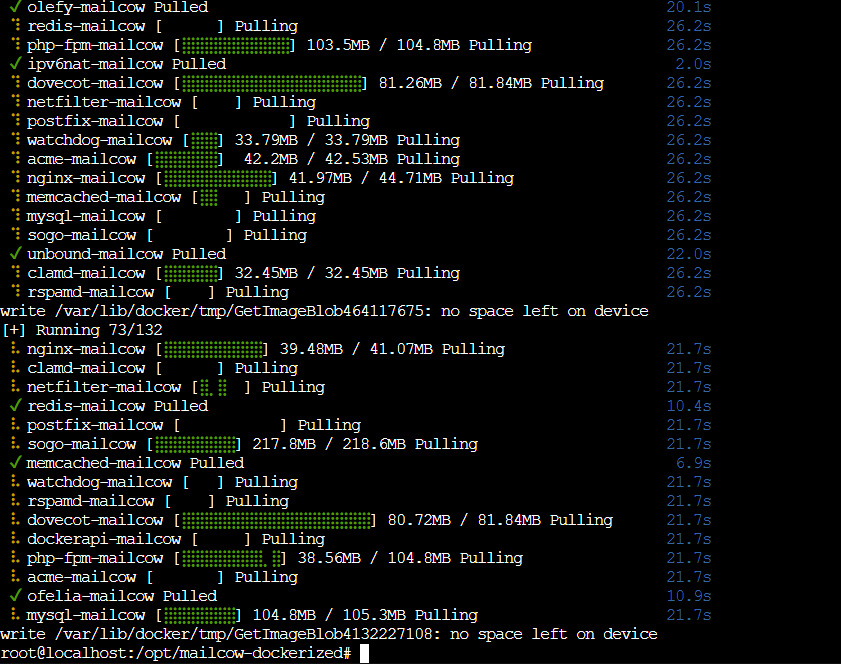Click the 'dockerapi-mailcow' service name

104,539
